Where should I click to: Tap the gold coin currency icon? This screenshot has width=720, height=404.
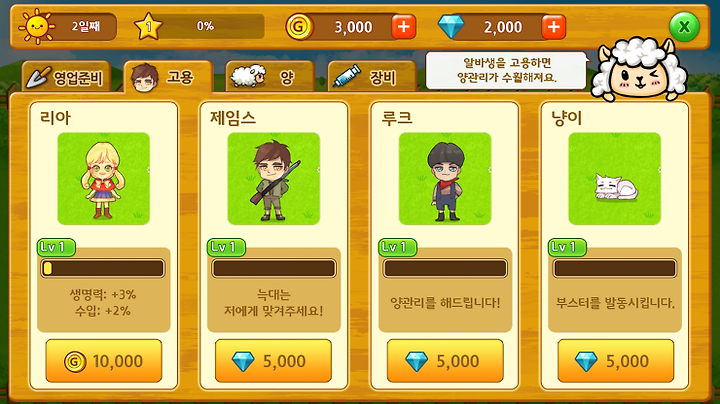coord(299,27)
